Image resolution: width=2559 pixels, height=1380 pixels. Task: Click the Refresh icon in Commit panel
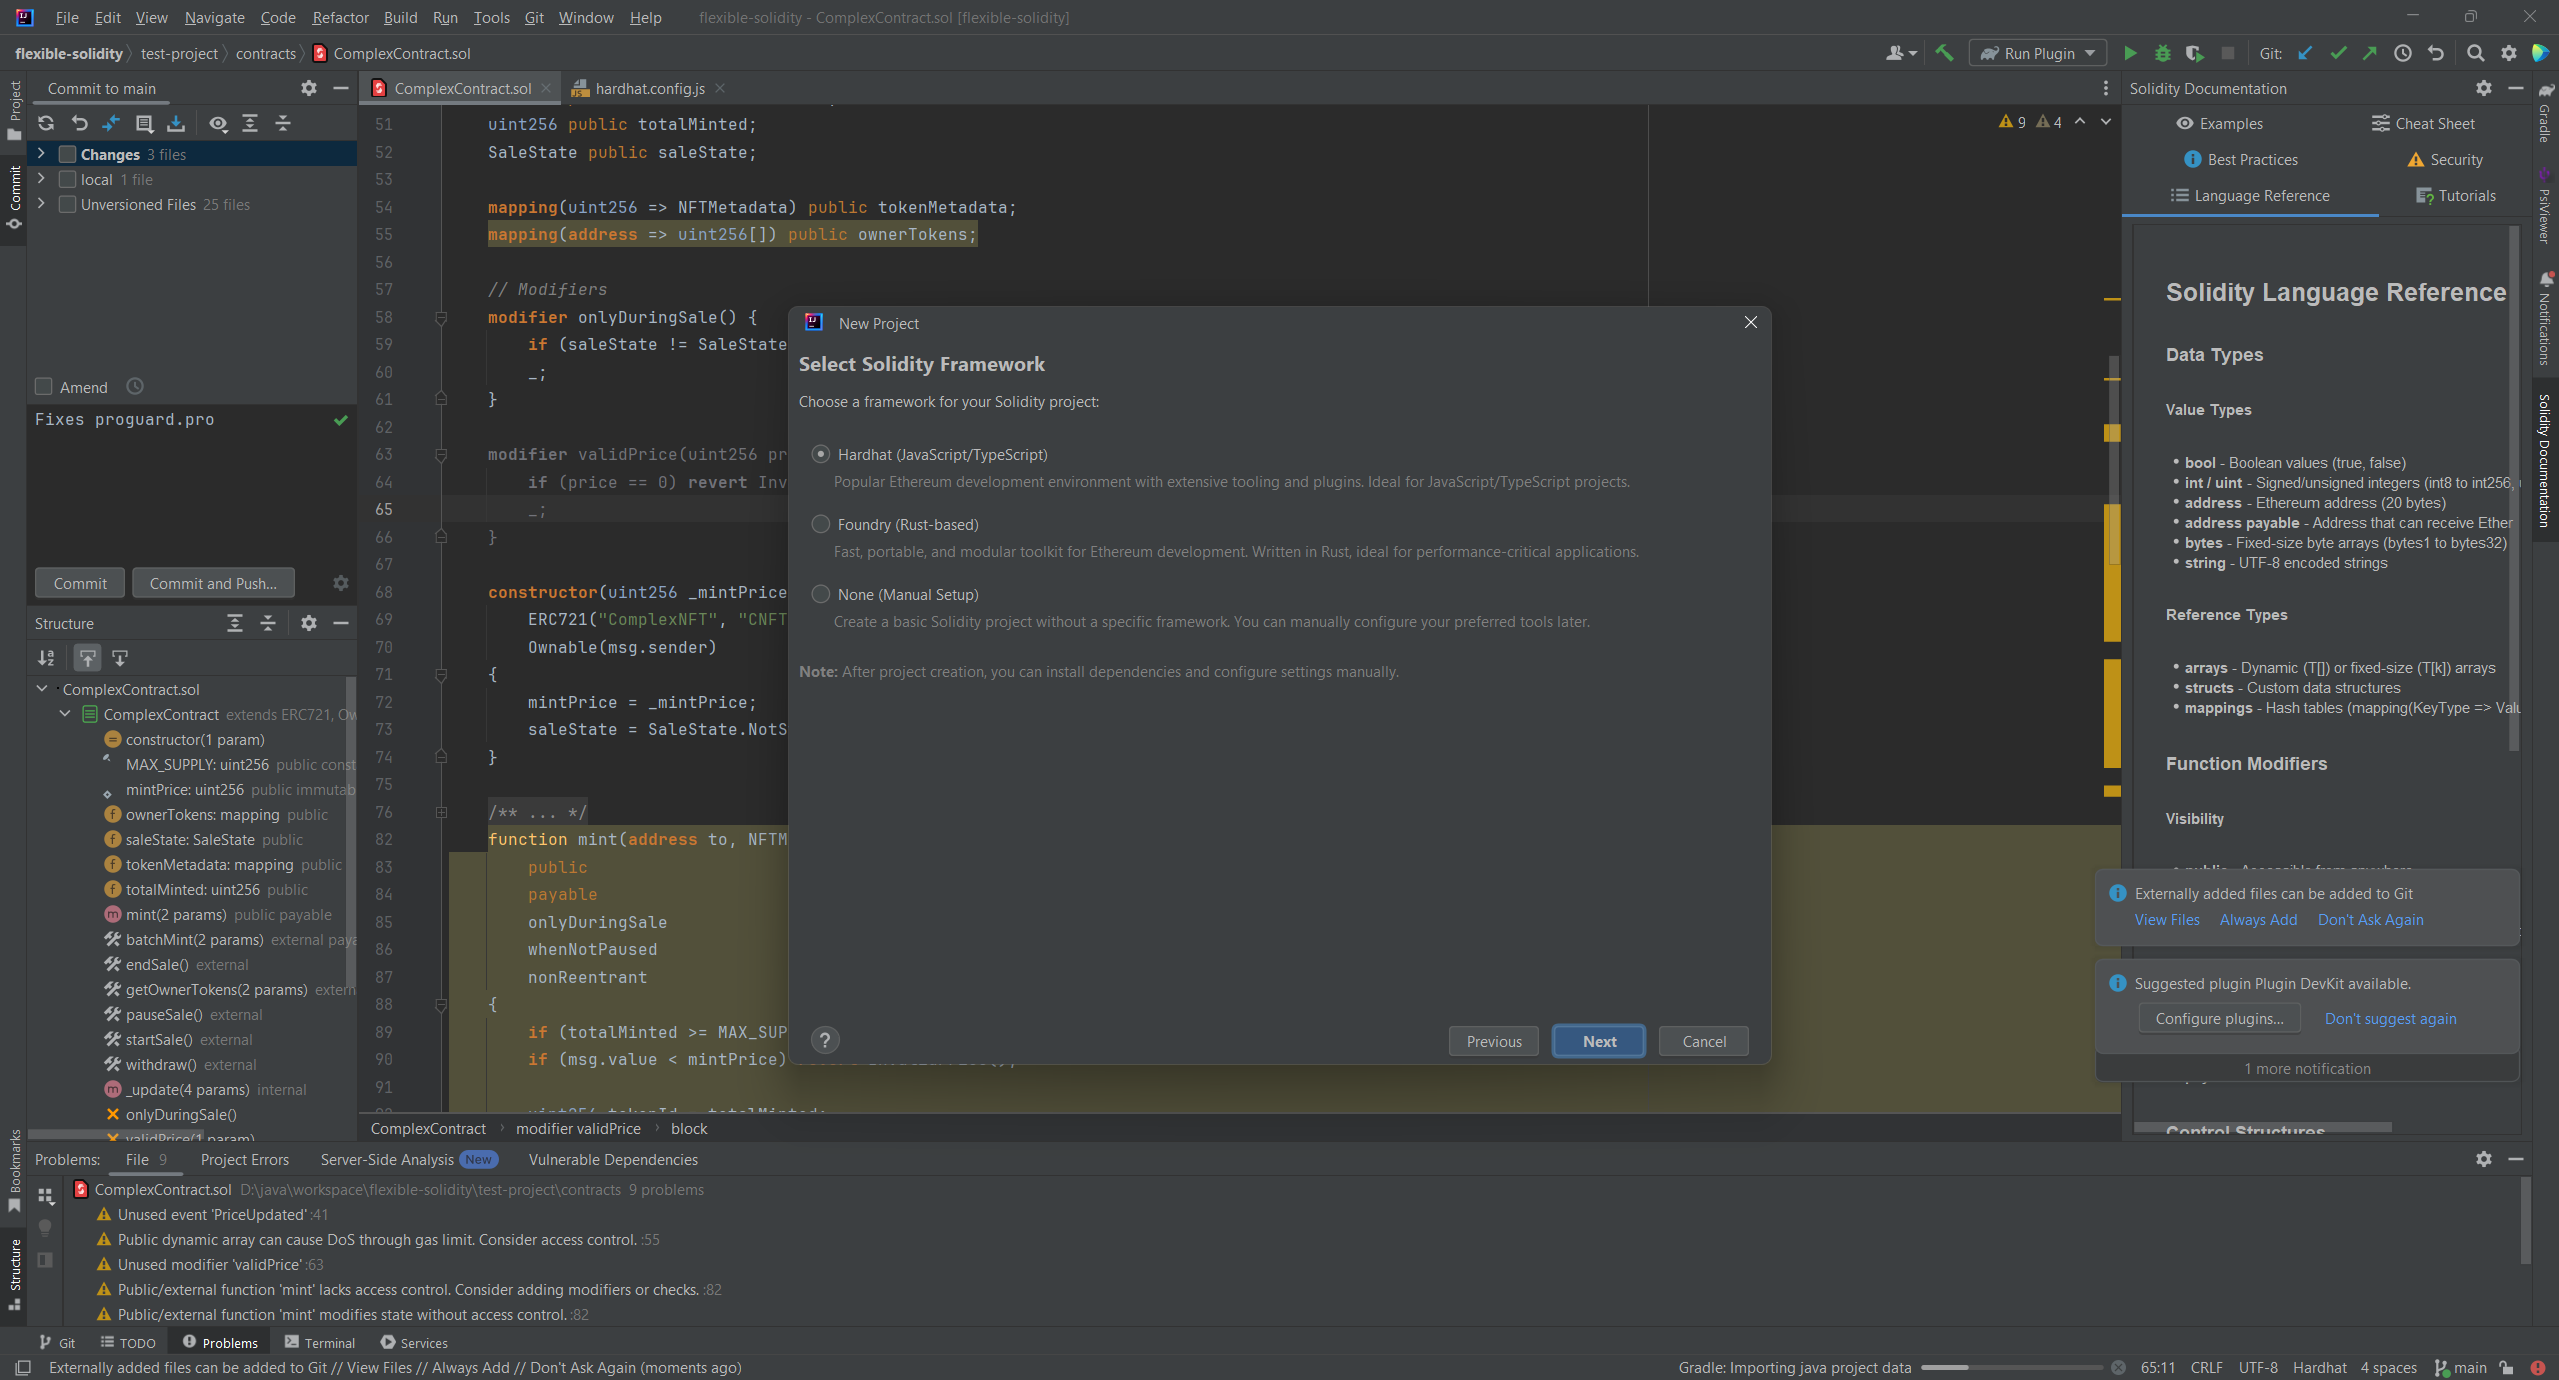pyautogui.click(x=46, y=123)
